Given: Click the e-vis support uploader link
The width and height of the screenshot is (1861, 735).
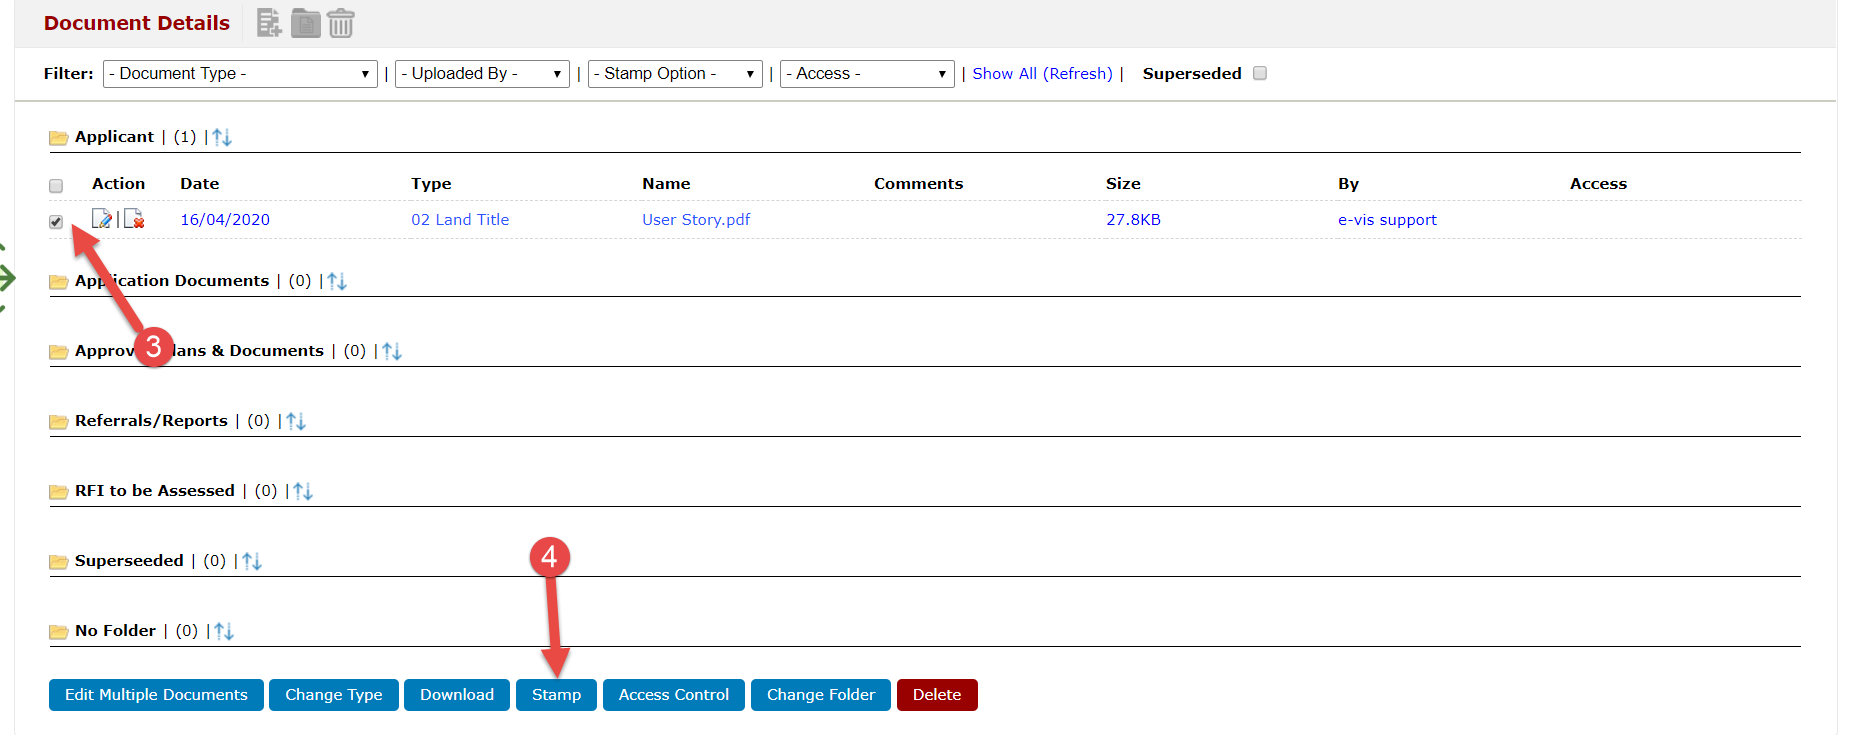Looking at the screenshot, I should pos(1387,220).
